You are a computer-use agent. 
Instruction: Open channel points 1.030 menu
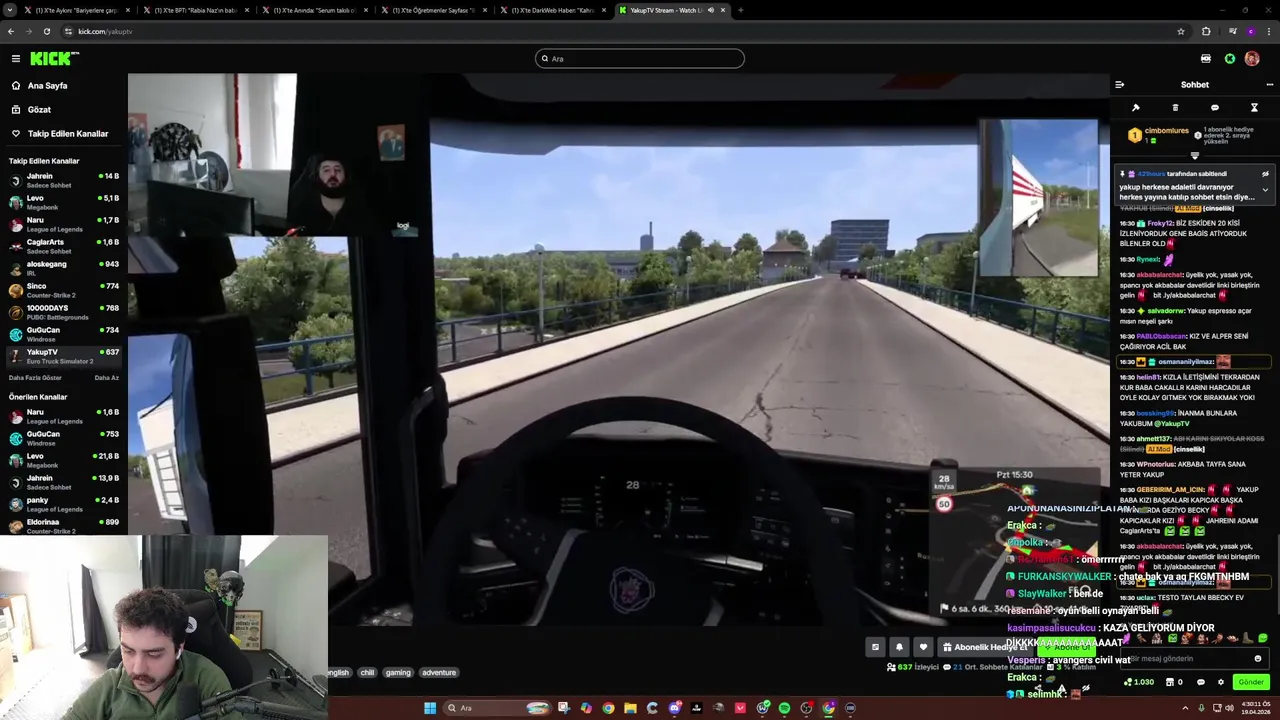click(x=1139, y=682)
